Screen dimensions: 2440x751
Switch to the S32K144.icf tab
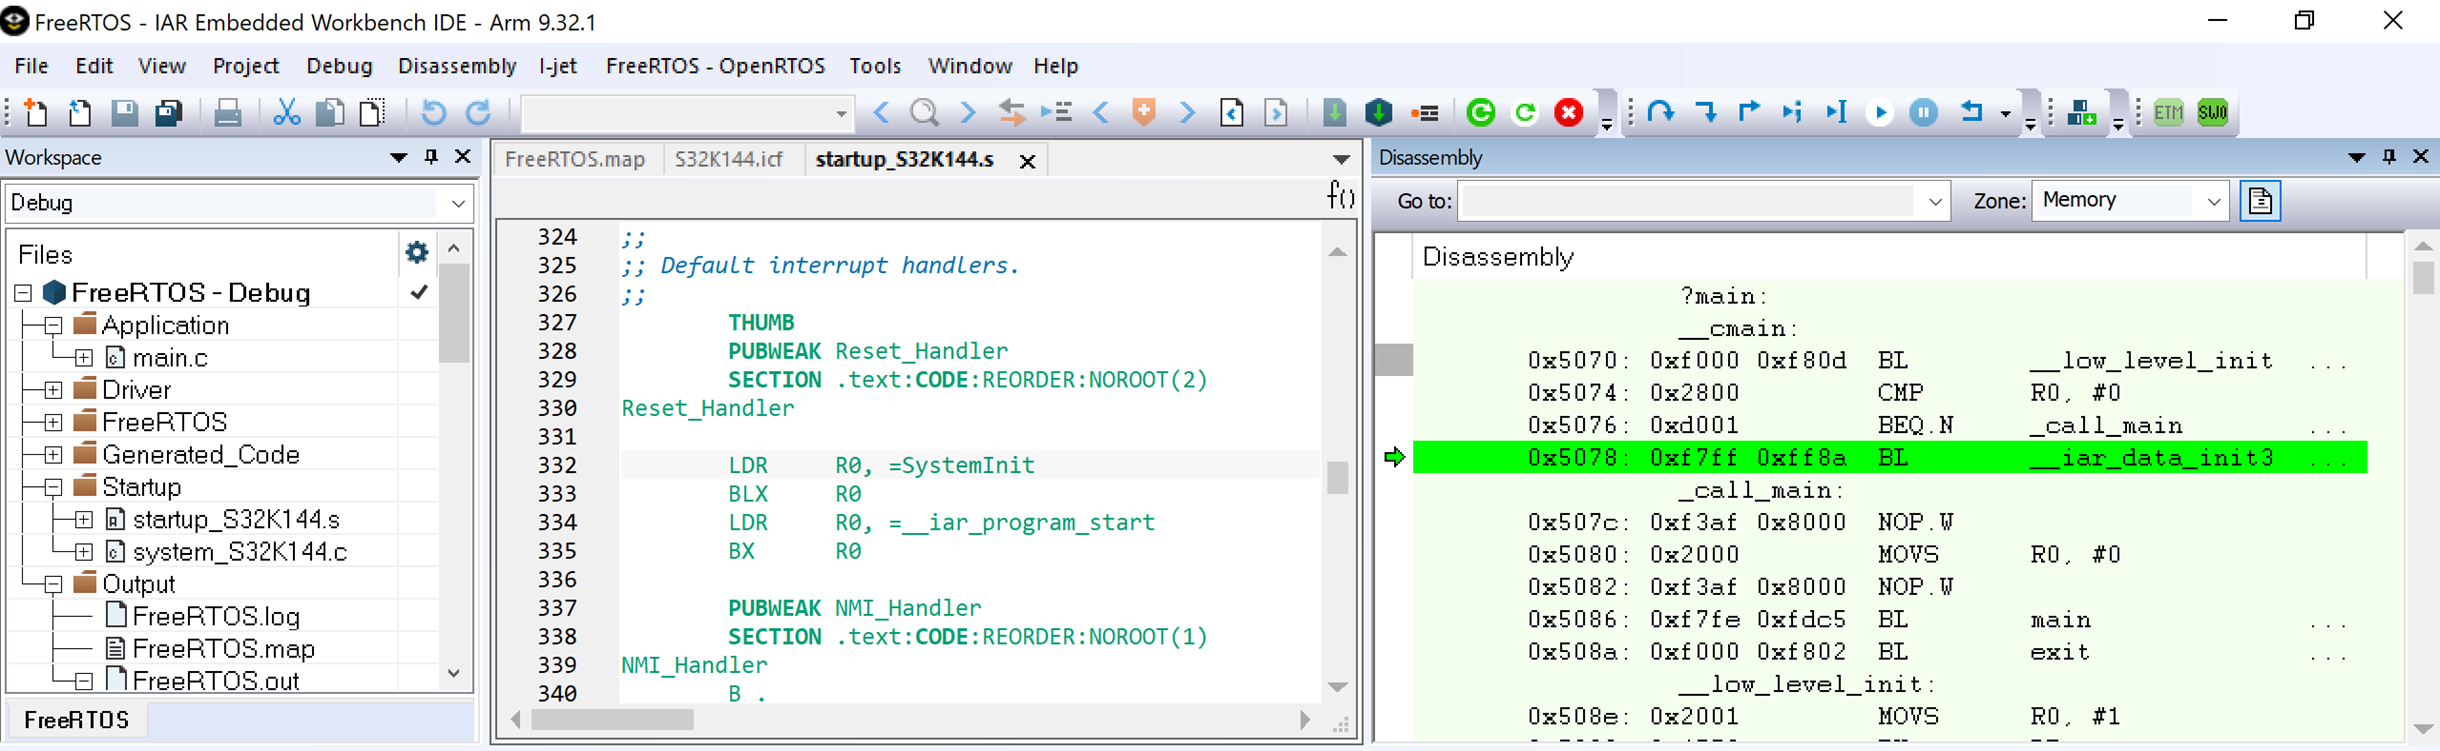[x=729, y=160]
